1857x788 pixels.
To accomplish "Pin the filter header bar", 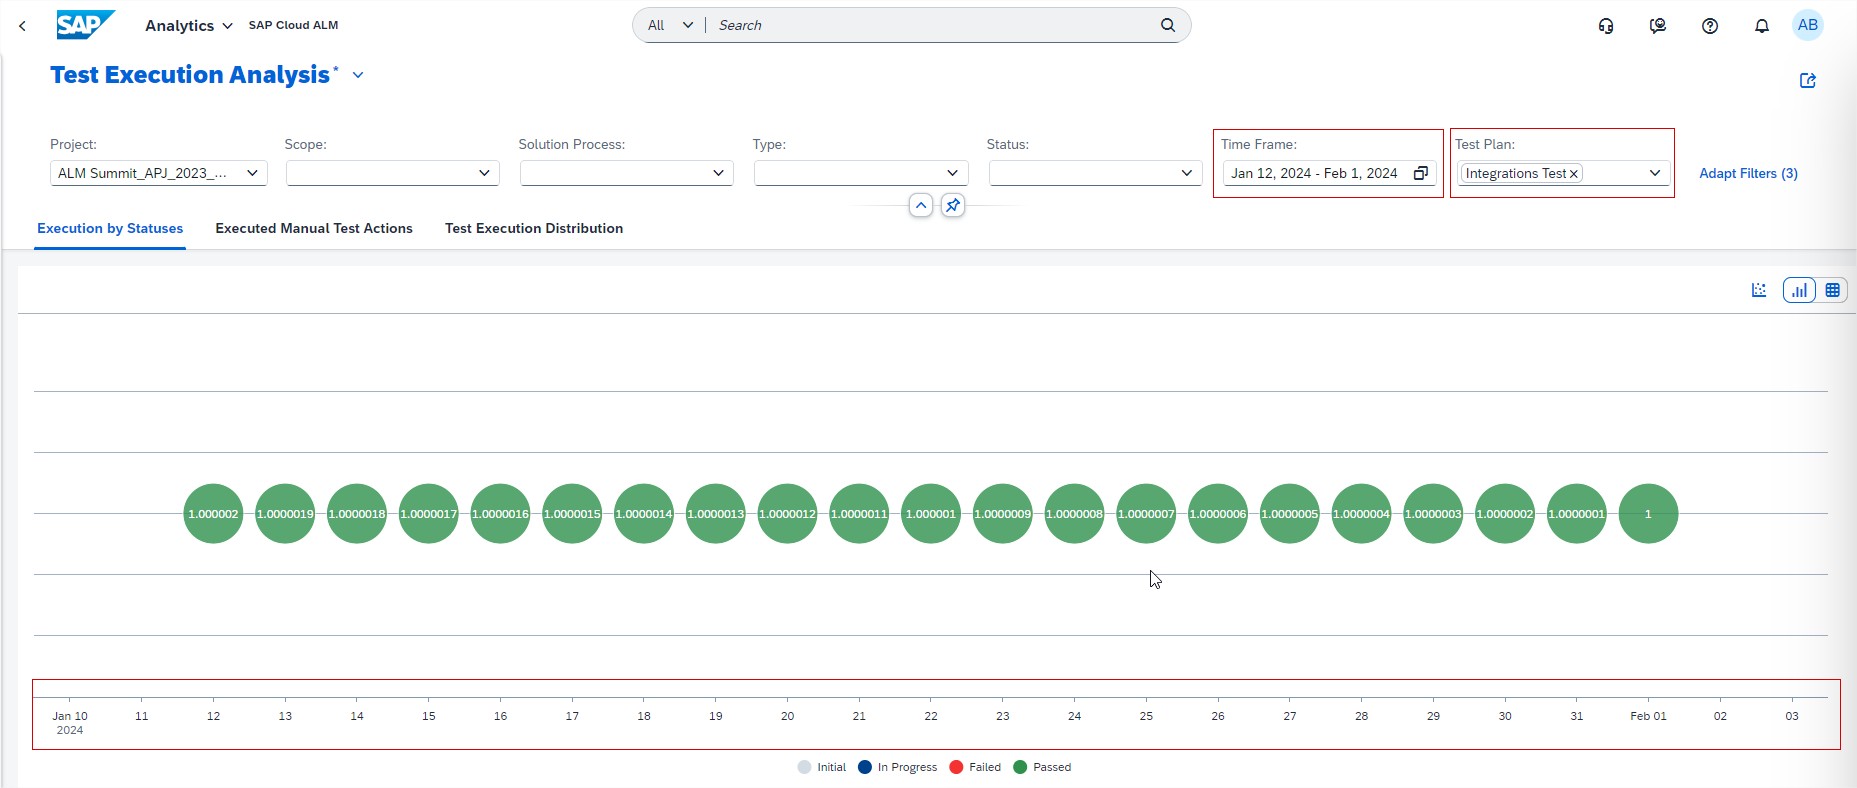I will [x=953, y=205].
